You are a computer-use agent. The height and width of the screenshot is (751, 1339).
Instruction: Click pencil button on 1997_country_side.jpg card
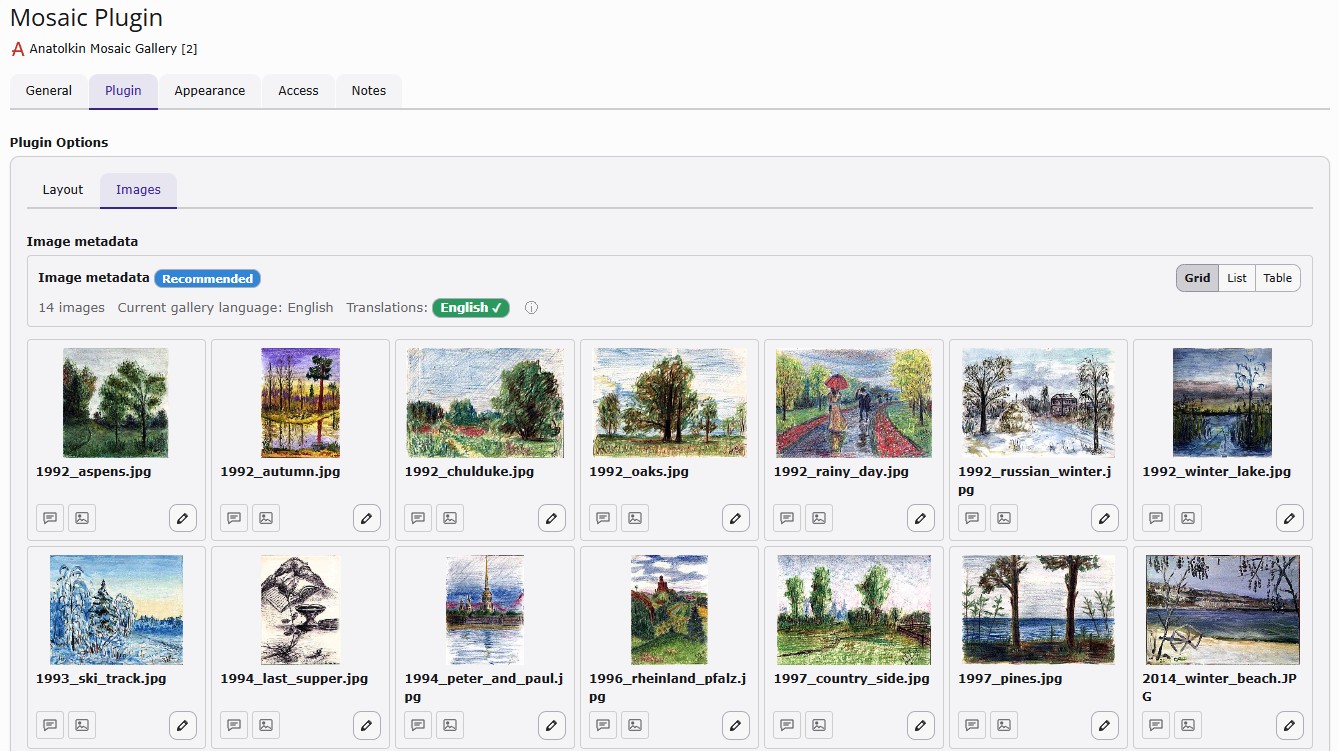(x=920, y=725)
